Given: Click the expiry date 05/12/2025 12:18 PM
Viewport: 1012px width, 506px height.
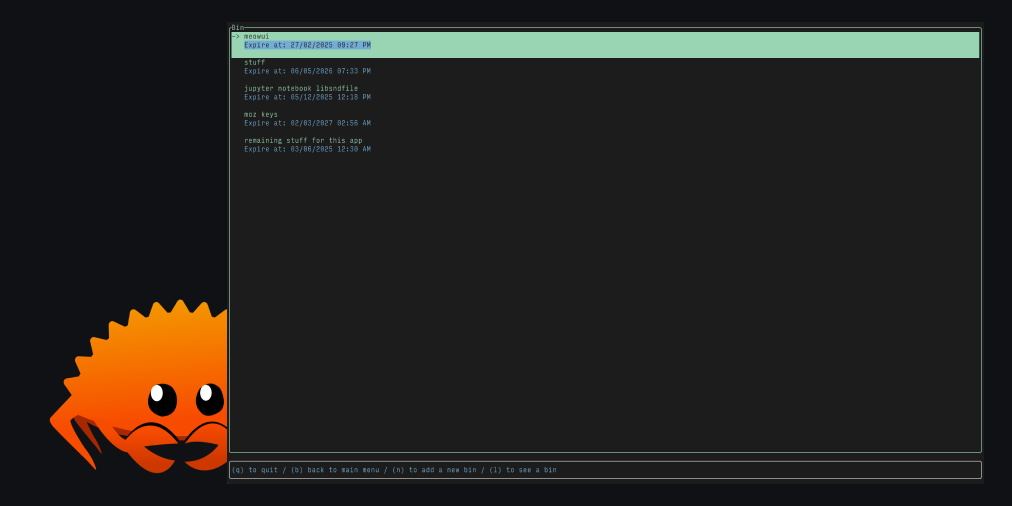Looking at the screenshot, I should pos(307,97).
